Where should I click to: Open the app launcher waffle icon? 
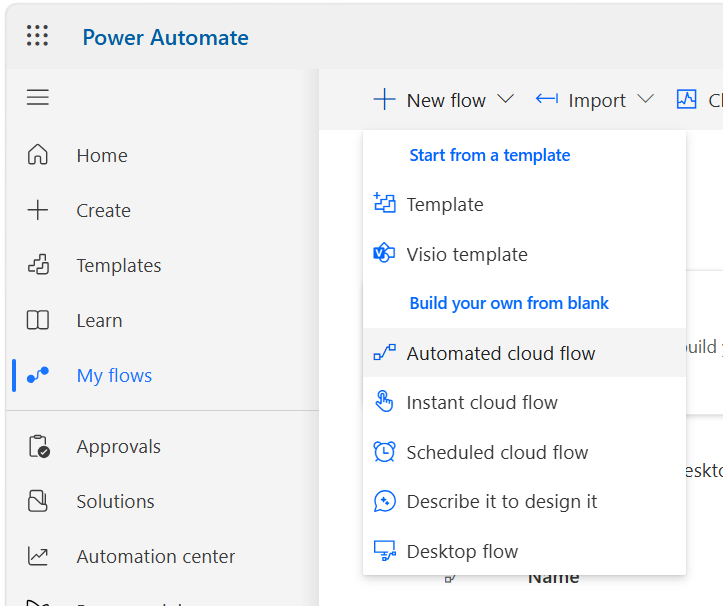click(x=37, y=36)
